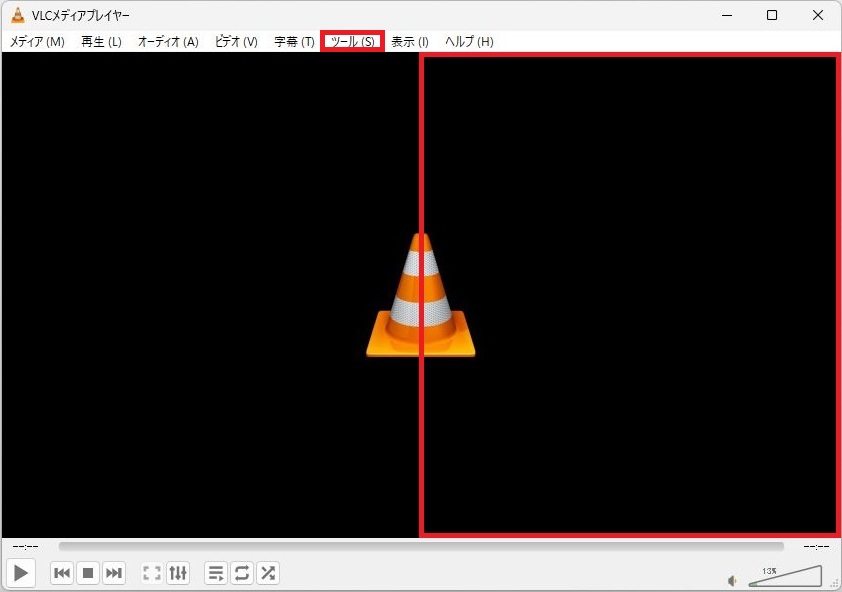Stop playback with the stop icon
Screen dimensions: 842x592
(88, 573)
